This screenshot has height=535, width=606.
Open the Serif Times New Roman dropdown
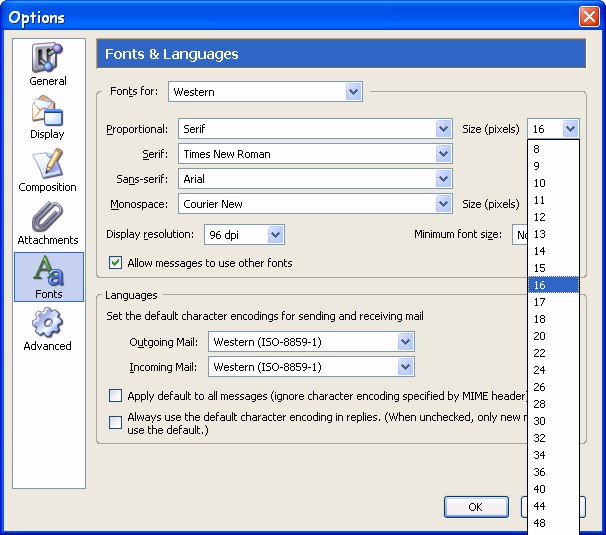click(315, 154)
